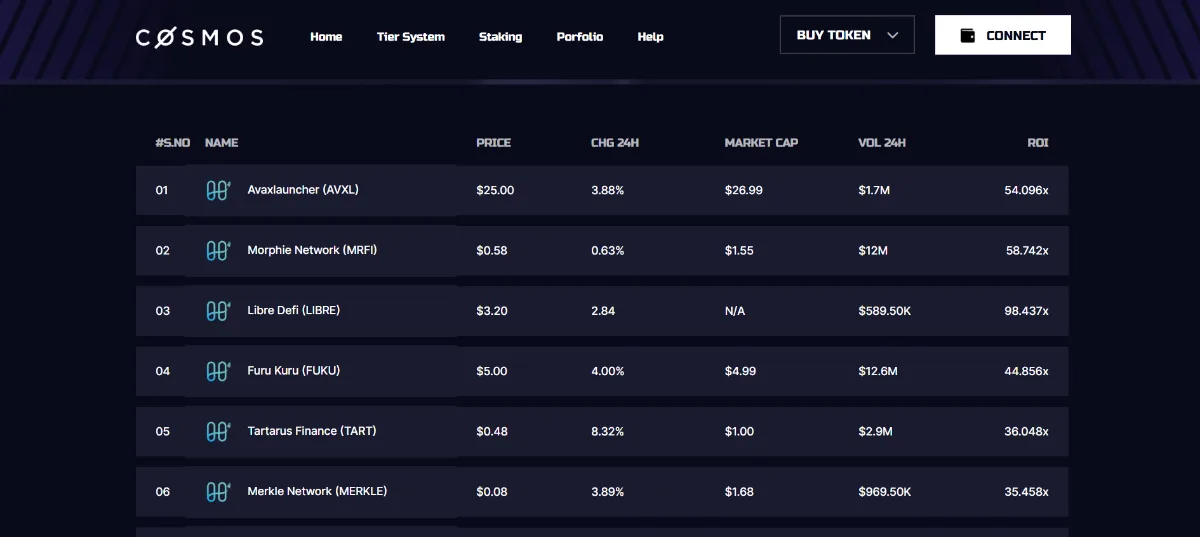Screen dimensions: 1200x537
Task: Click the $4.99 market cap value
Action: click(x=740, y=371)
